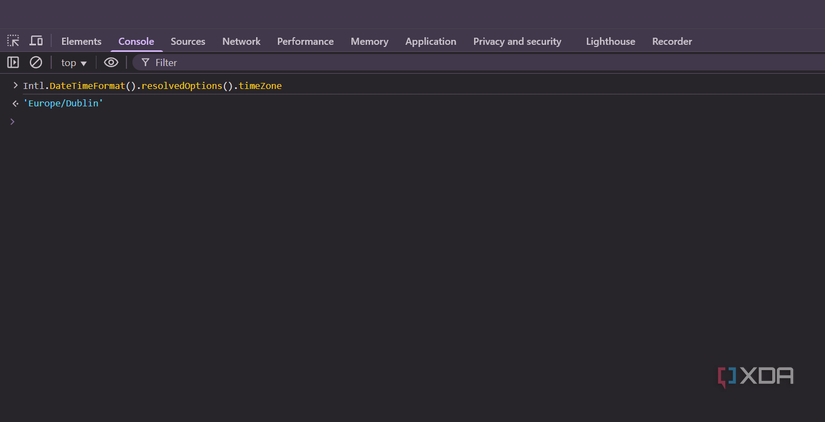Open the Sources tab
Screen dimensions: 825x422
pyautogui.click(x=187, y=41)
